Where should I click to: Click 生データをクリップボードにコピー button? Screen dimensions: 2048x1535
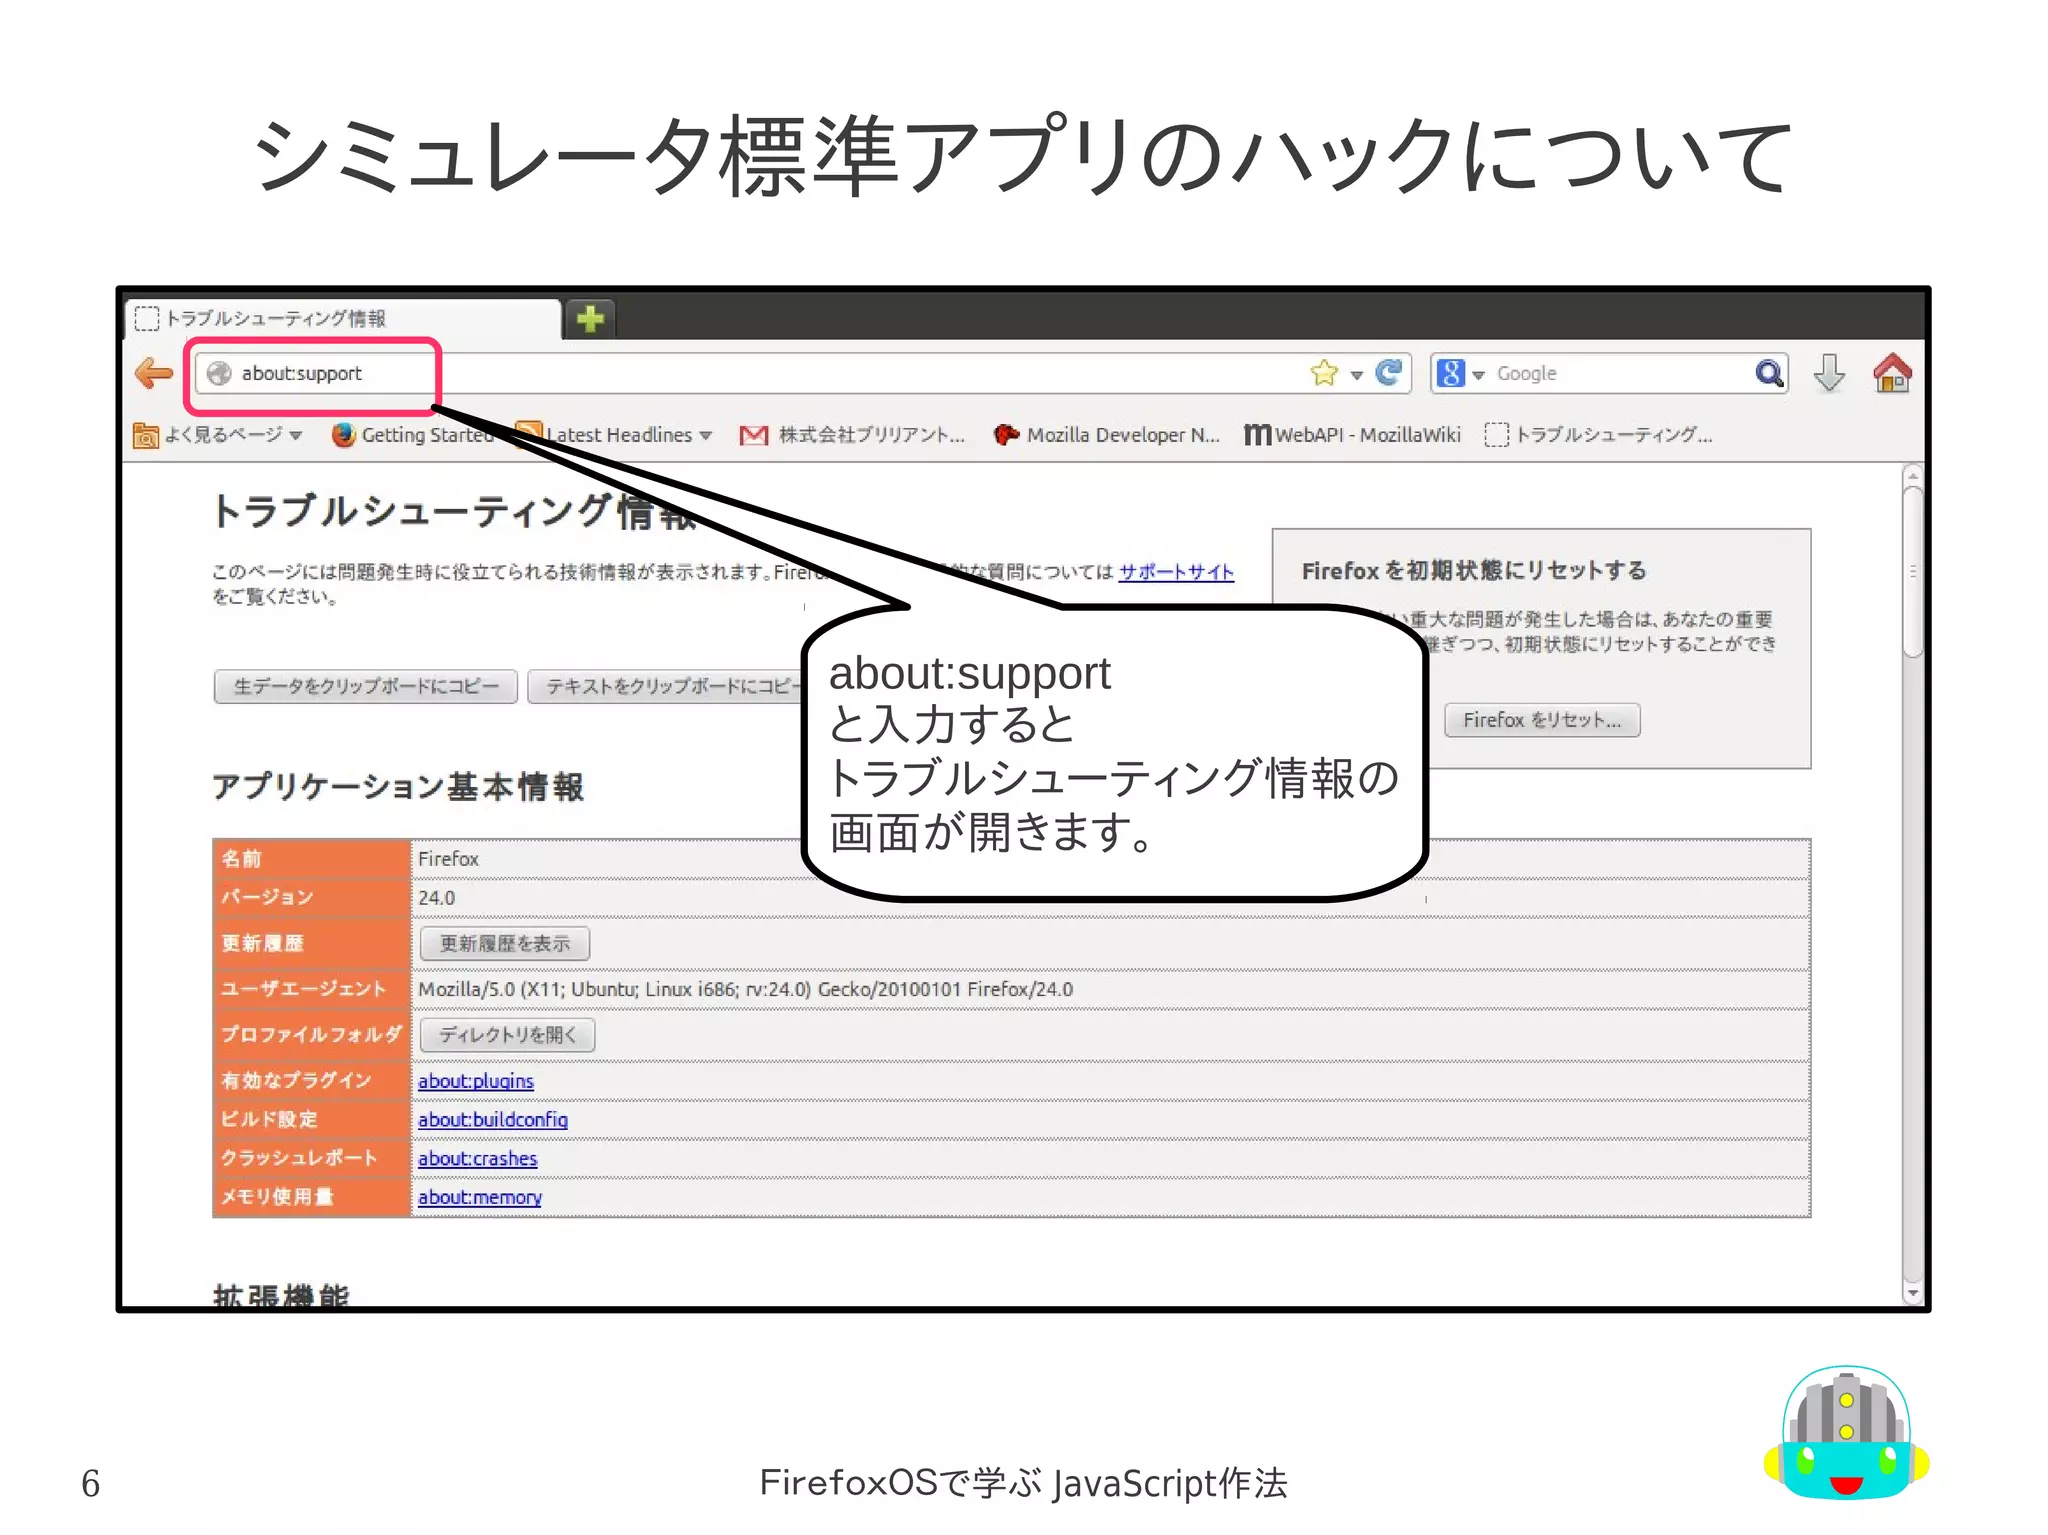[365, 687]
